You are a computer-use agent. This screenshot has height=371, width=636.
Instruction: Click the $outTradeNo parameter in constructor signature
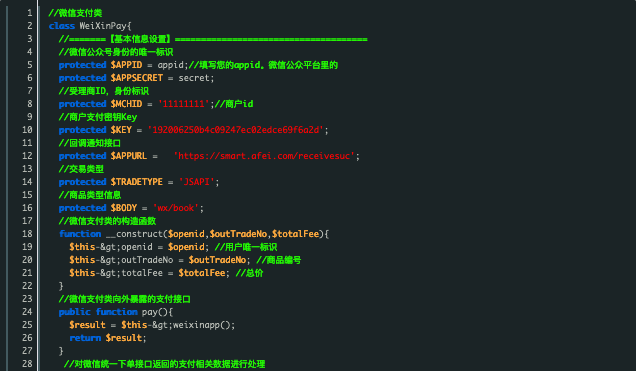pos(238,234)
